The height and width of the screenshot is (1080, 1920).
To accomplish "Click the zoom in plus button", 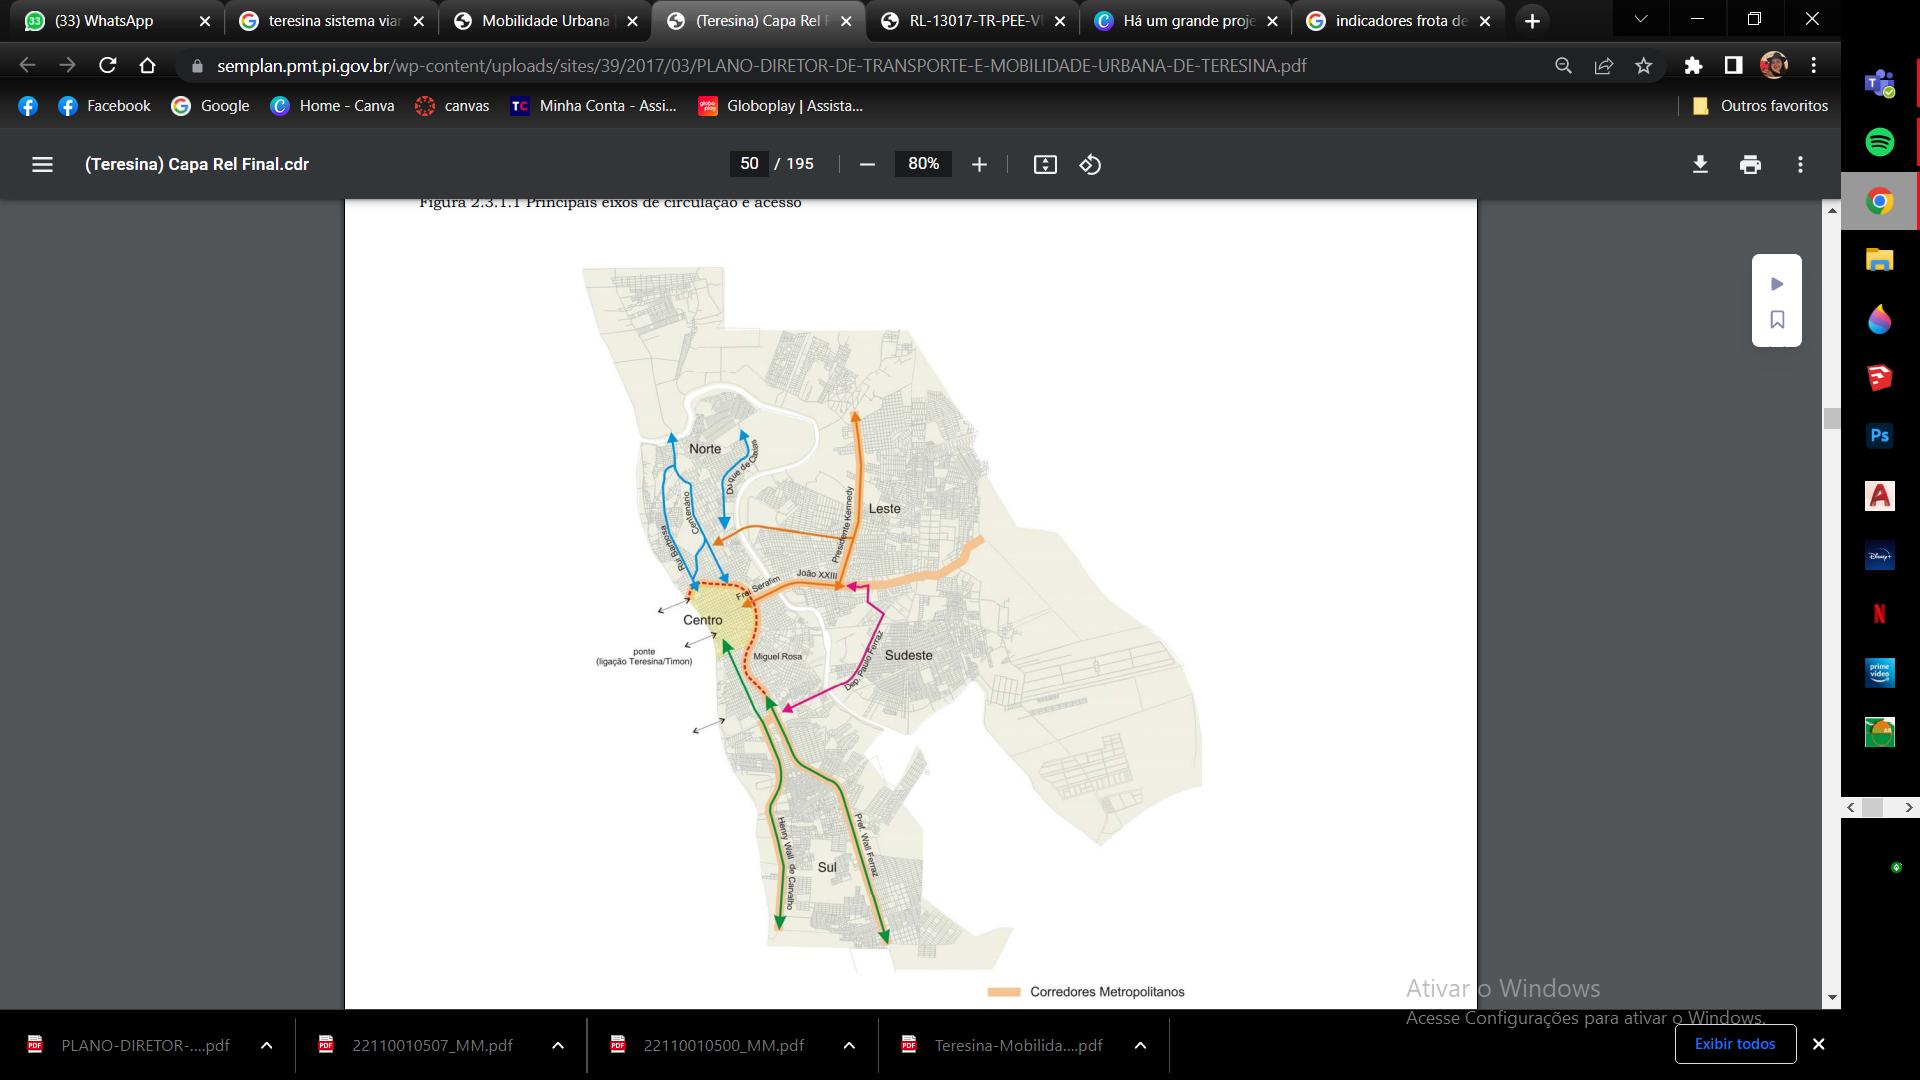I will [x=979, y=164].
